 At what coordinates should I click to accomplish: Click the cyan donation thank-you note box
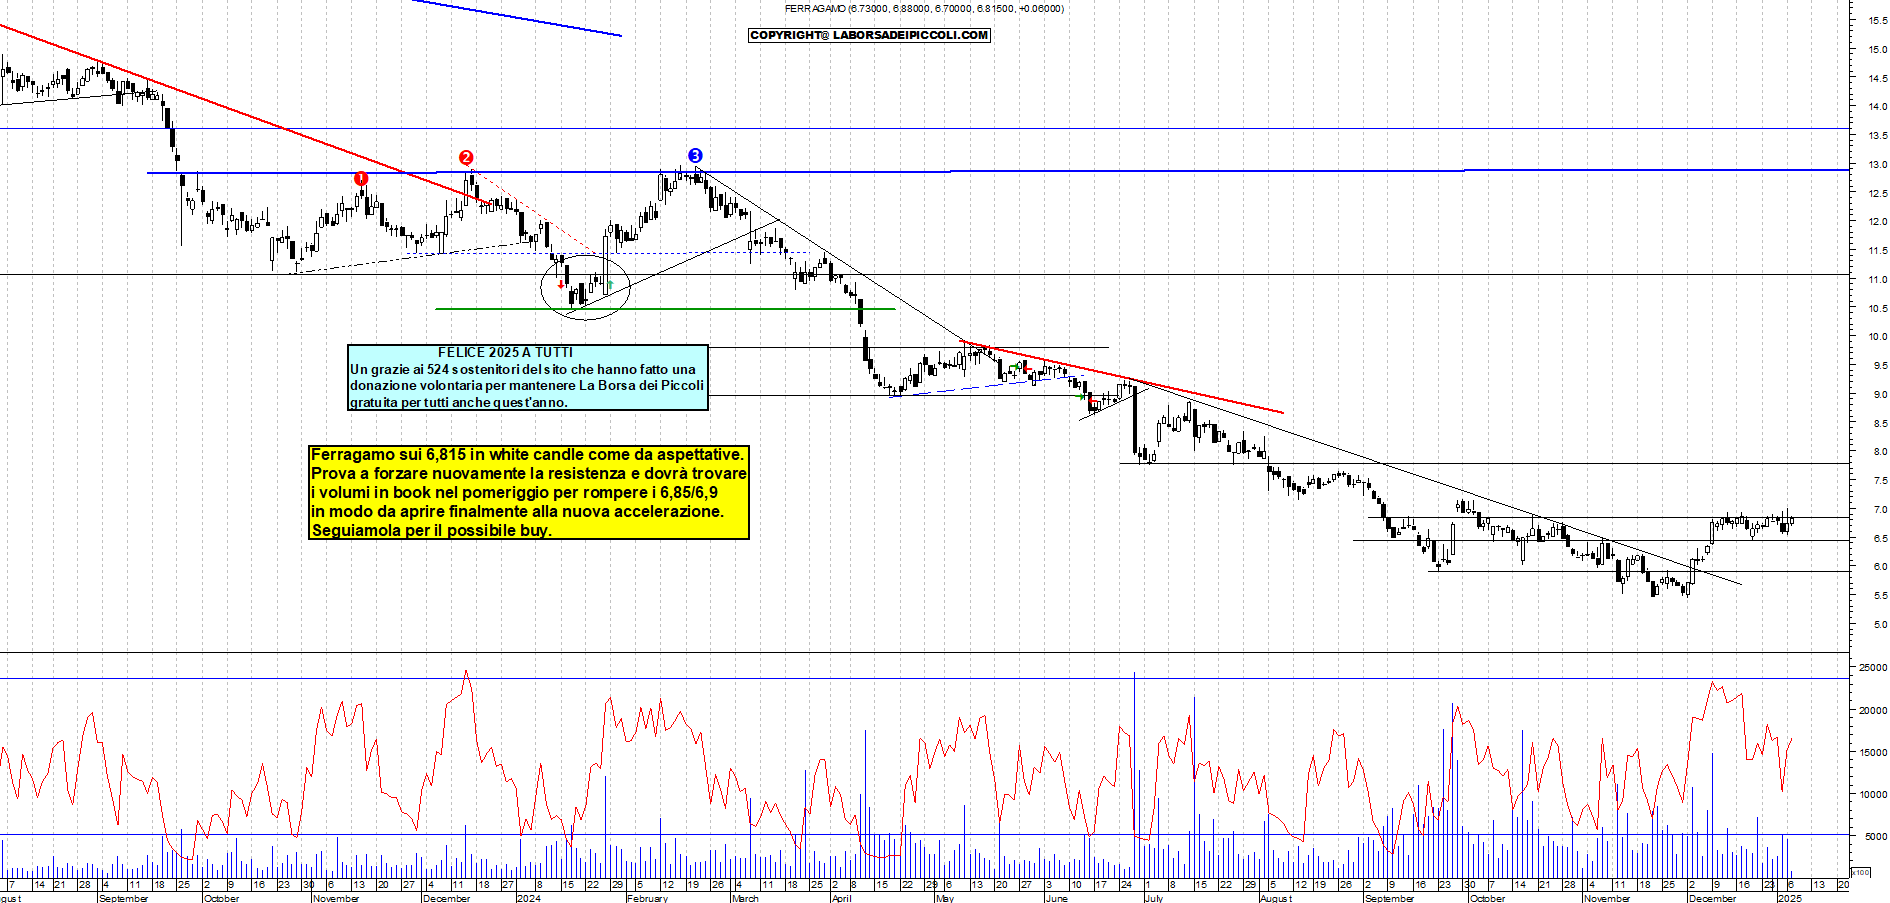tap(527, 378)
